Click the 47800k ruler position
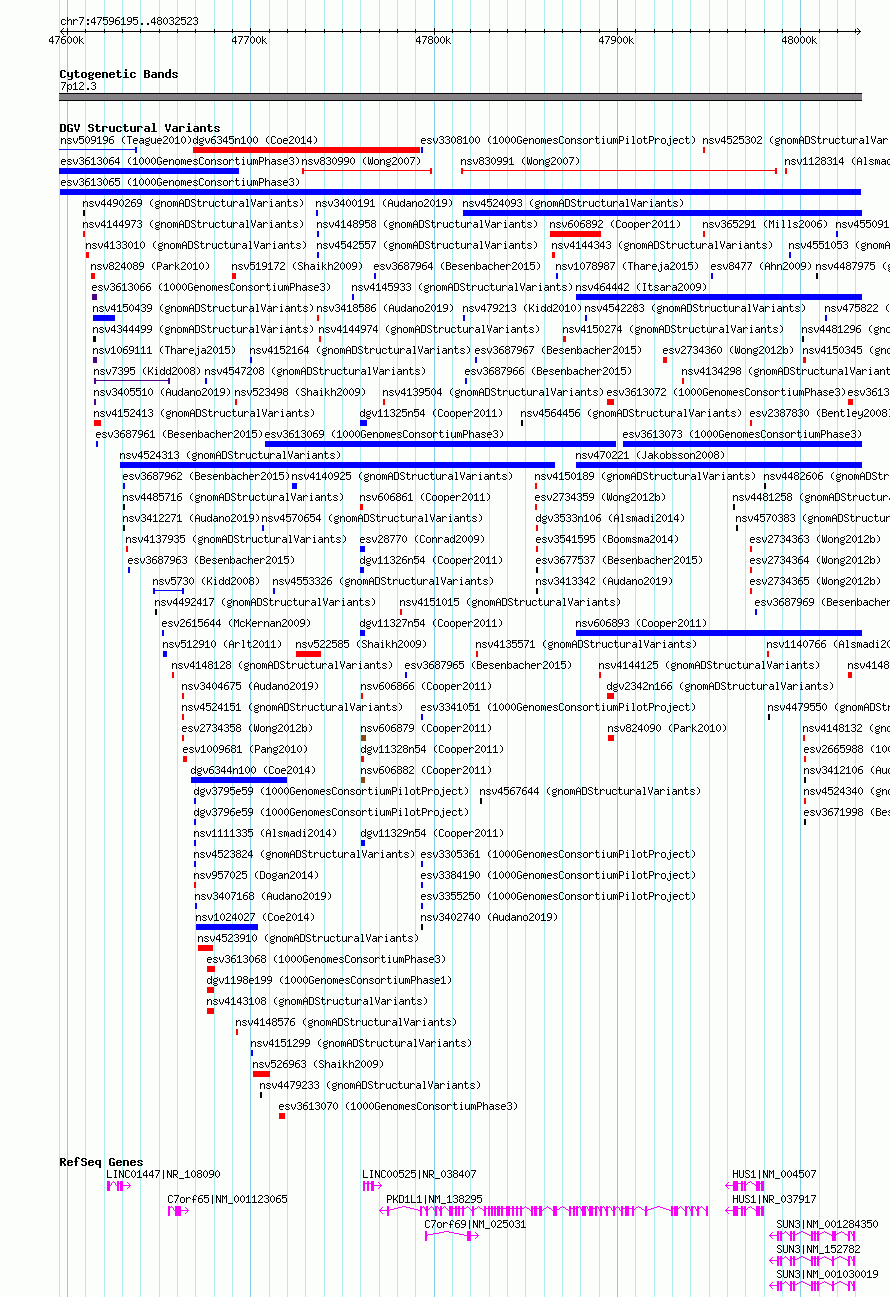Screen dimensions: 890x1297 [x=433, y=40]
